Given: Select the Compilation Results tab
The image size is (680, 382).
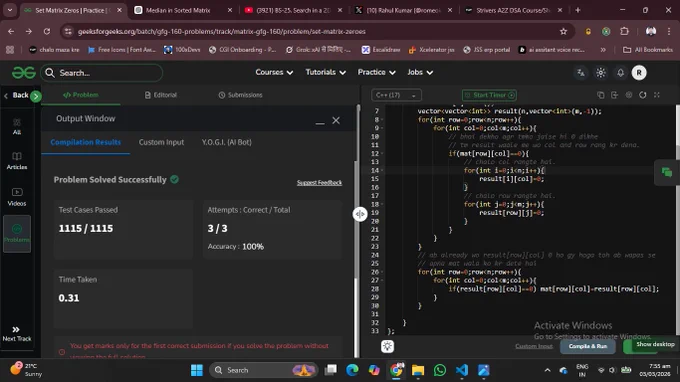Looking at the screenshot, I should pos(85,142).
